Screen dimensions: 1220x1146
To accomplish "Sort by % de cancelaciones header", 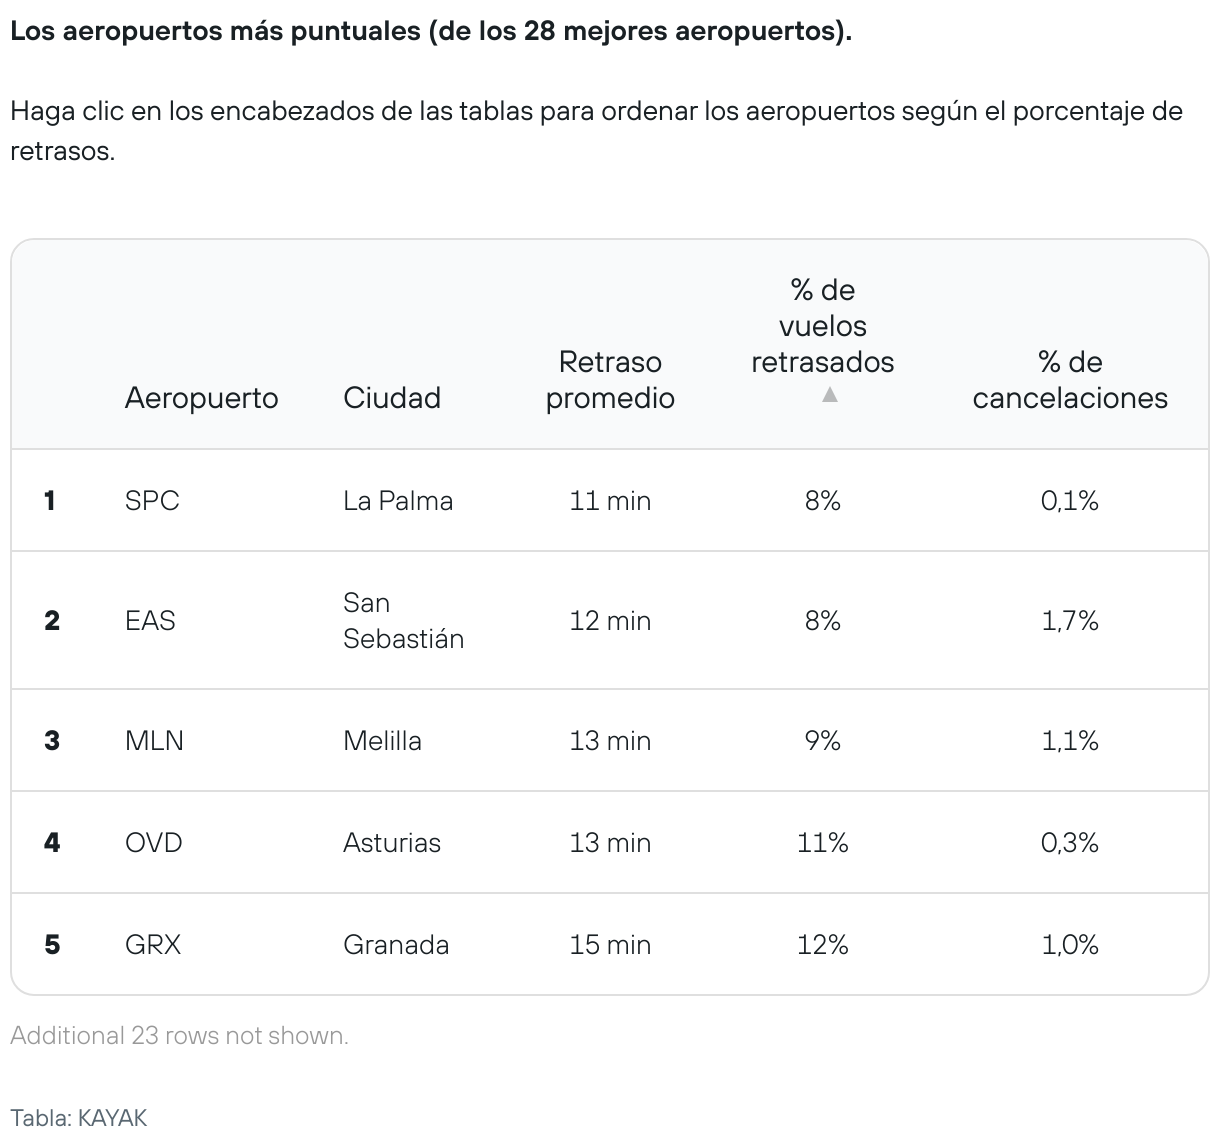I will pos(1070,380).
